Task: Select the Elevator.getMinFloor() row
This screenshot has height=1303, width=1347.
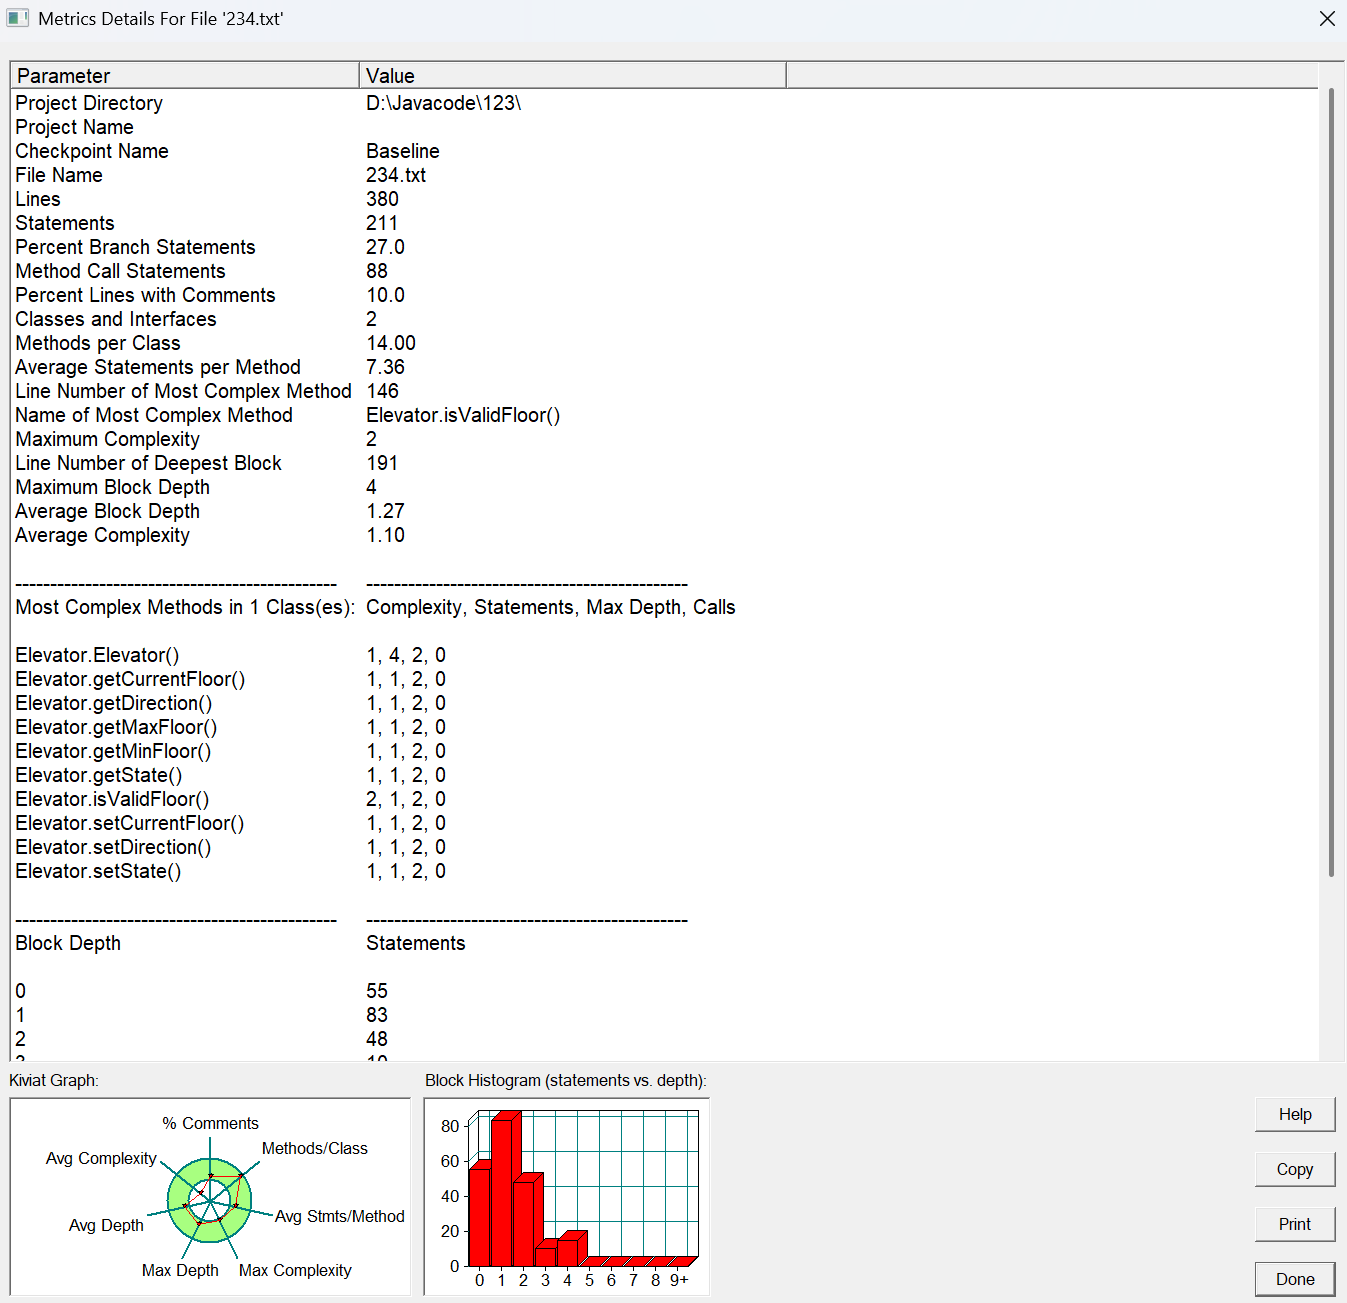Action: coord(113,751)
